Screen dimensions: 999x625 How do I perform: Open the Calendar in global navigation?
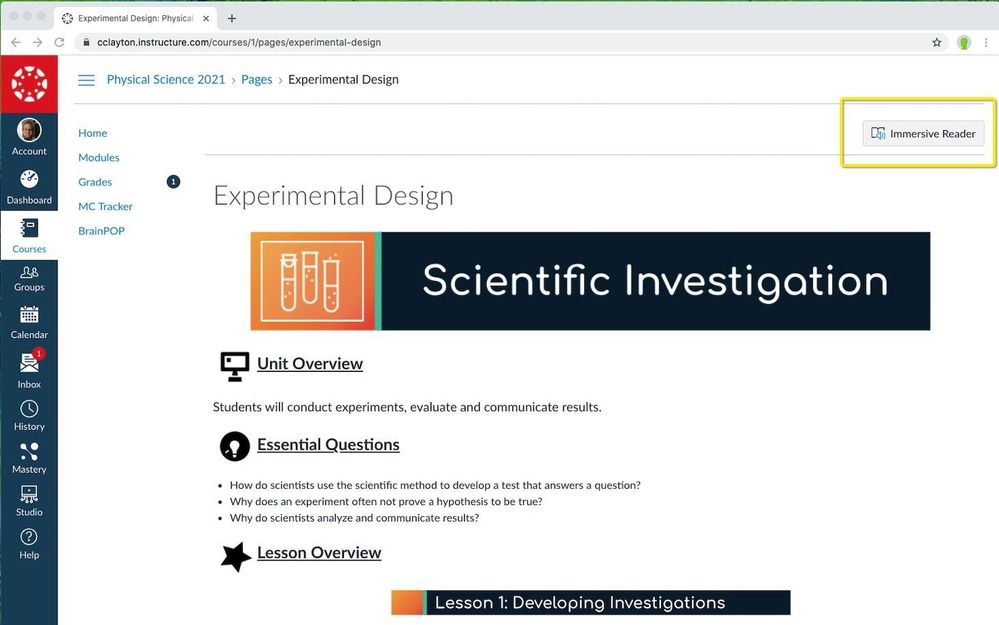[x=29, y=316]
